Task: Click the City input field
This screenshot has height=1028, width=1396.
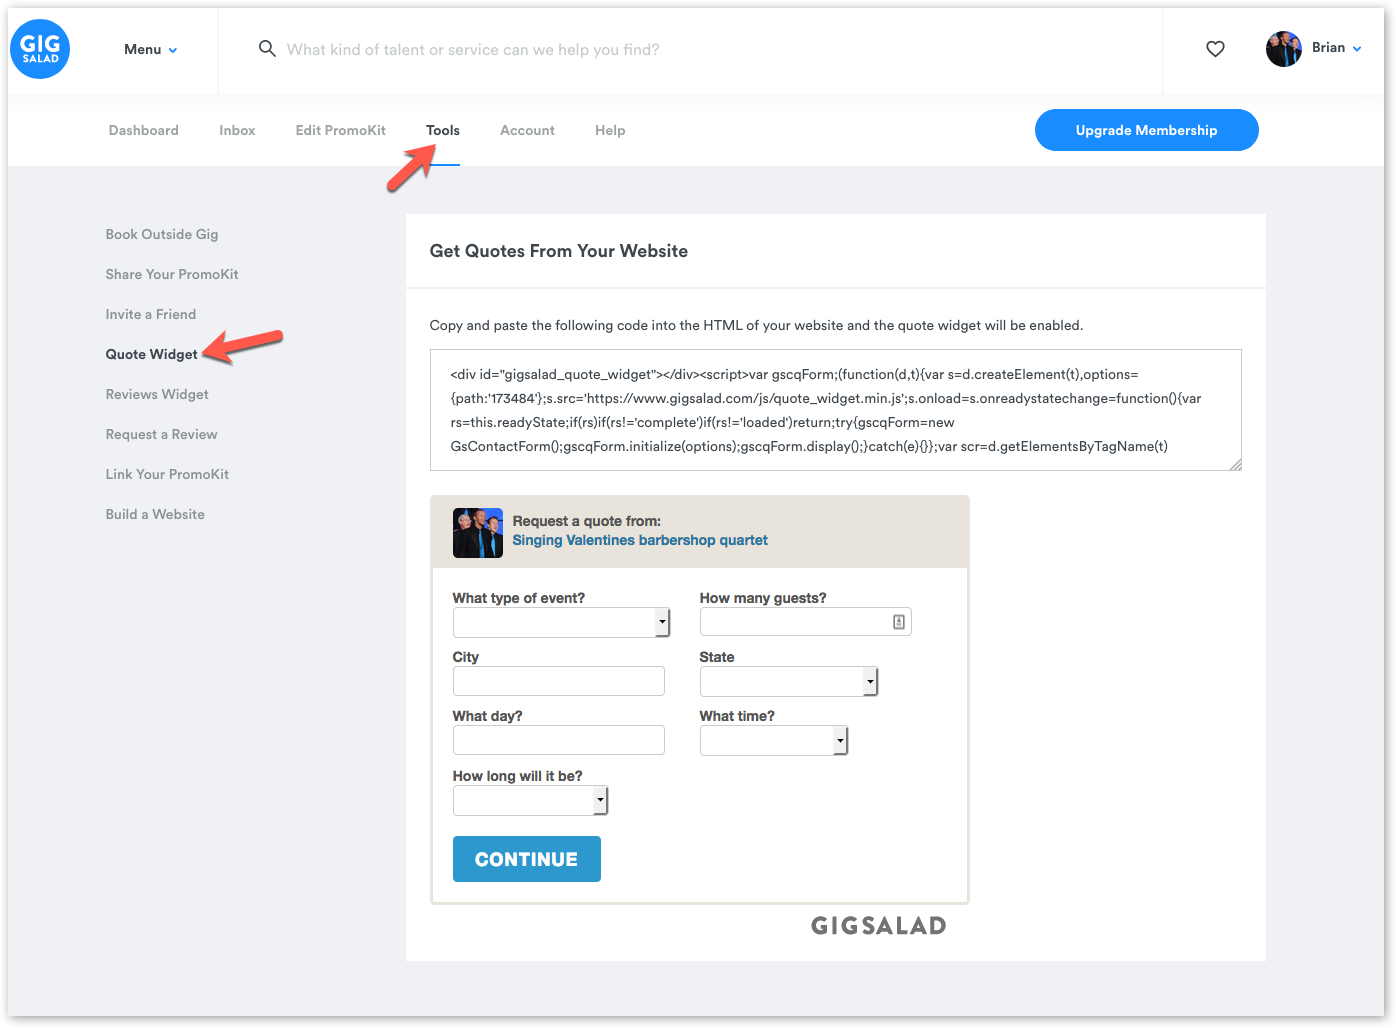Action: click(558, 681)
